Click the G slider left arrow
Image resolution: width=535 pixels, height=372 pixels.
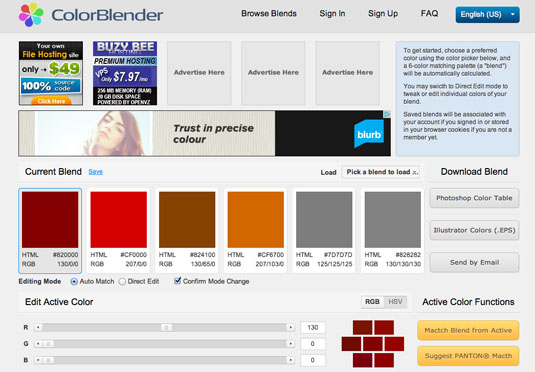point(38,344)
